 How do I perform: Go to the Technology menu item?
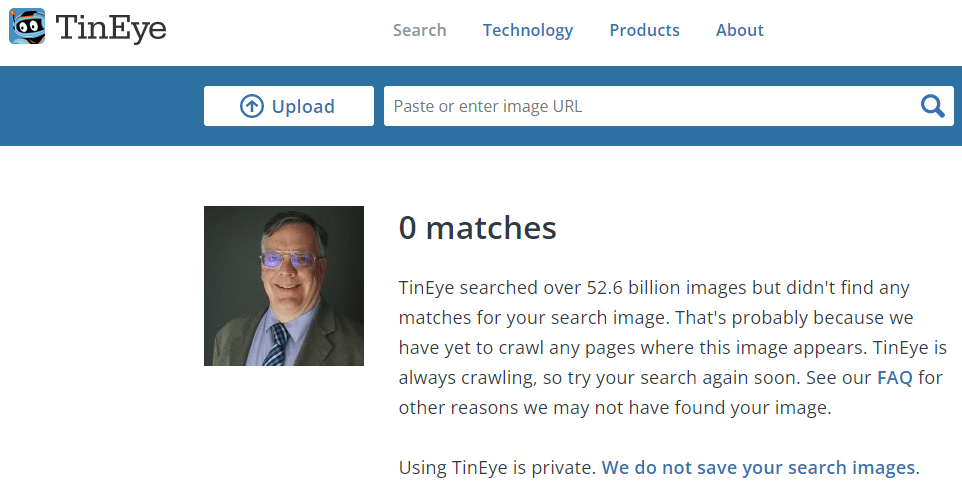coord(528,30)
